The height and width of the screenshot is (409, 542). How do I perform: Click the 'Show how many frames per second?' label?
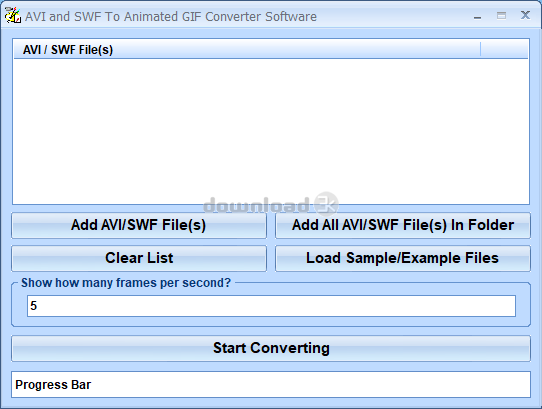pos(126,283)
